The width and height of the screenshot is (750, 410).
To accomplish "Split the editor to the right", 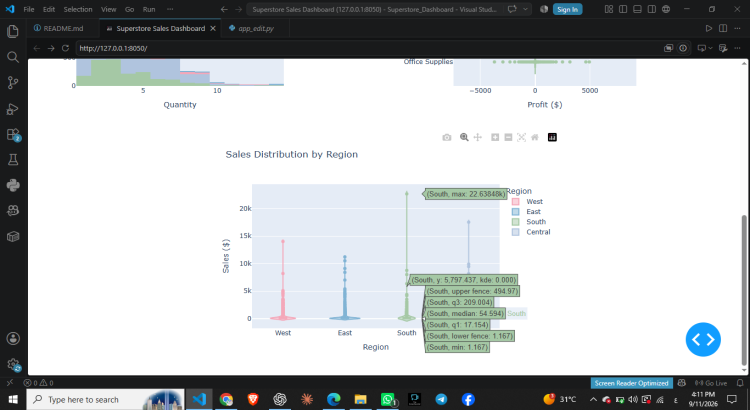I will (x=723, y=28).
